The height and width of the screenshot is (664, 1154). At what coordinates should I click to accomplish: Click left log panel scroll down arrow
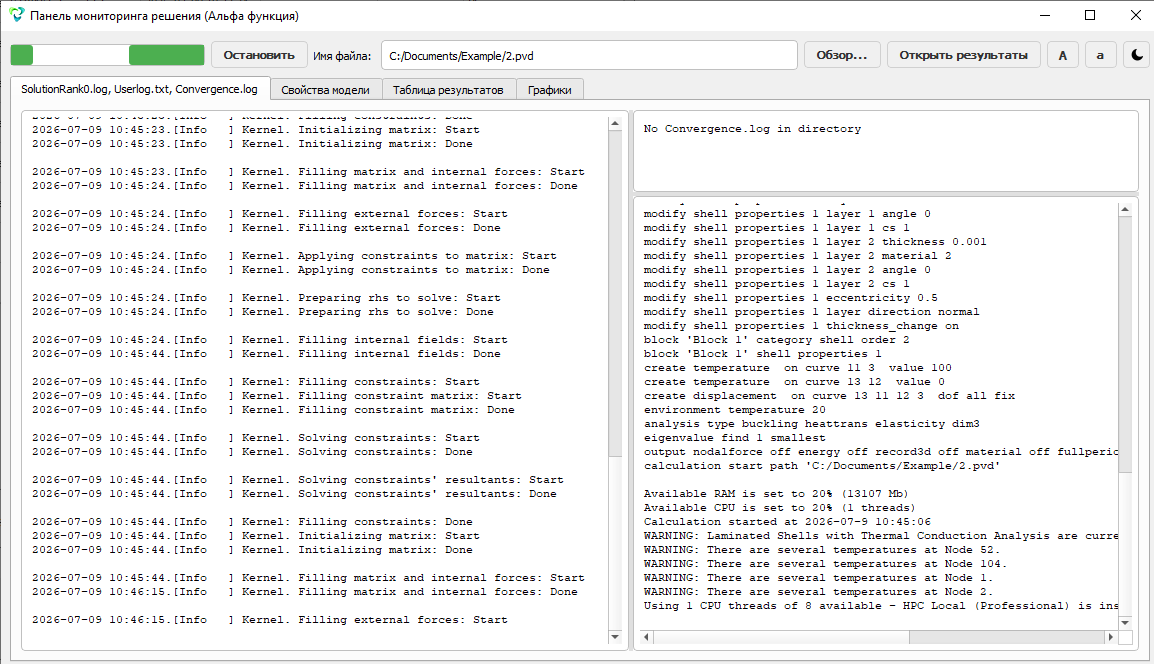point(615,637)
